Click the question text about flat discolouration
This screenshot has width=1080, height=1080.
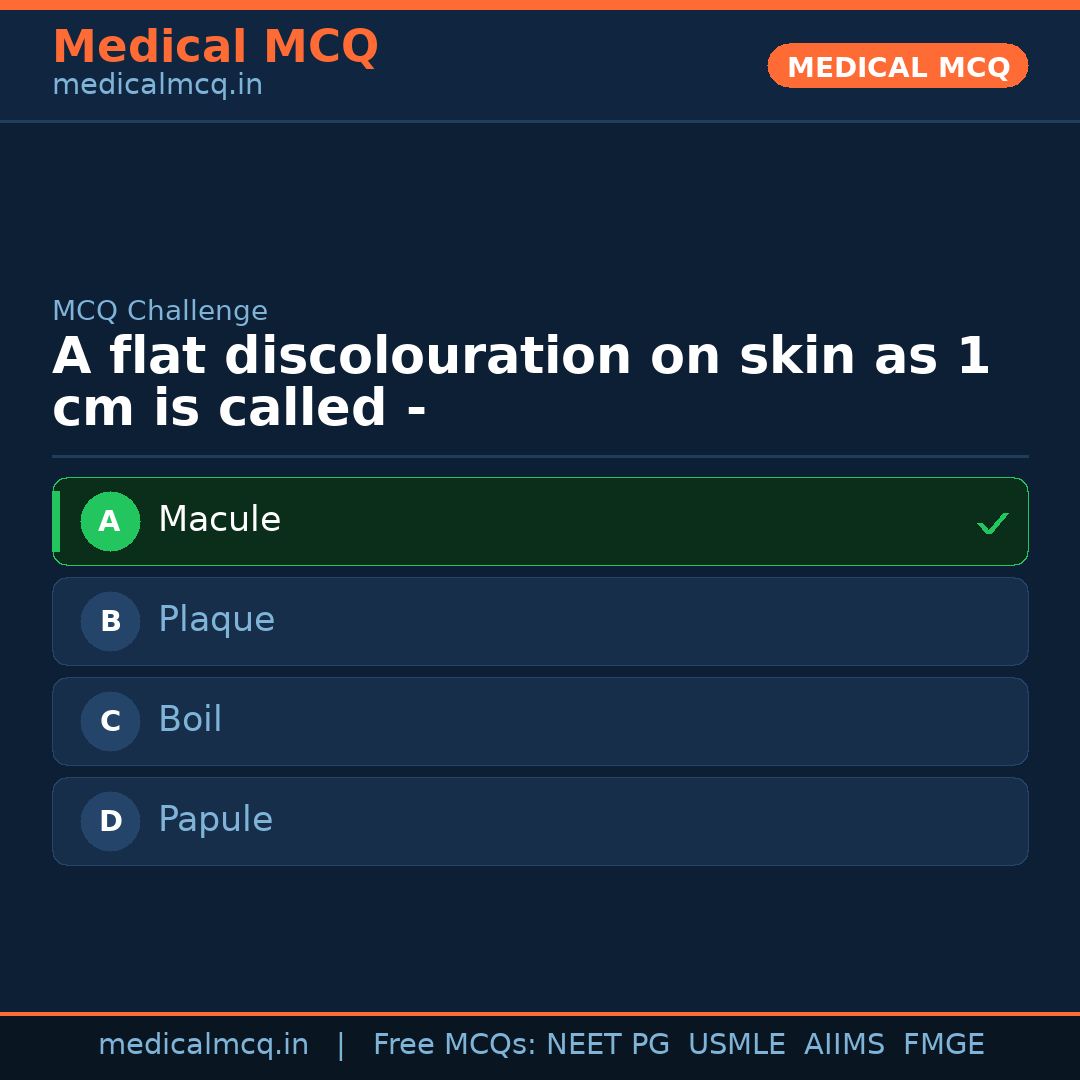(520, 380)
